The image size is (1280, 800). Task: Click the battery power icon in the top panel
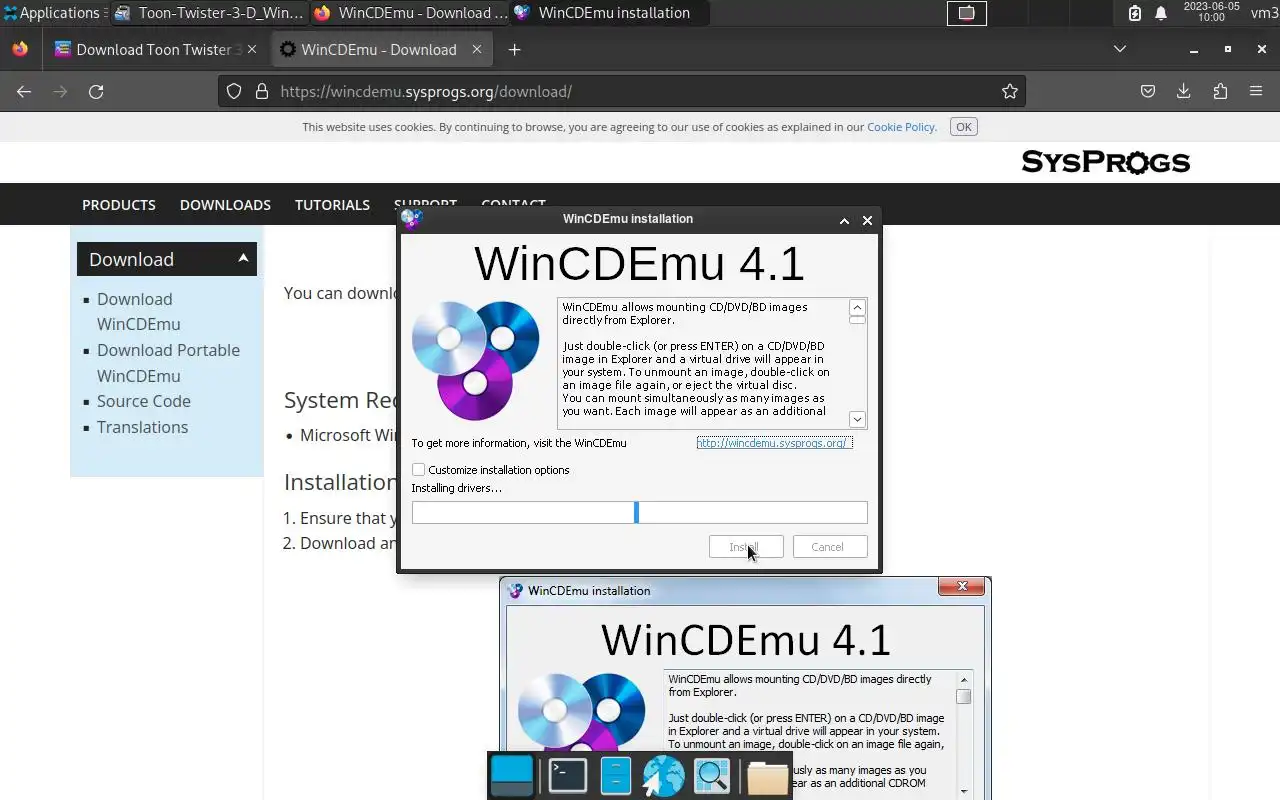(1135, 13)
